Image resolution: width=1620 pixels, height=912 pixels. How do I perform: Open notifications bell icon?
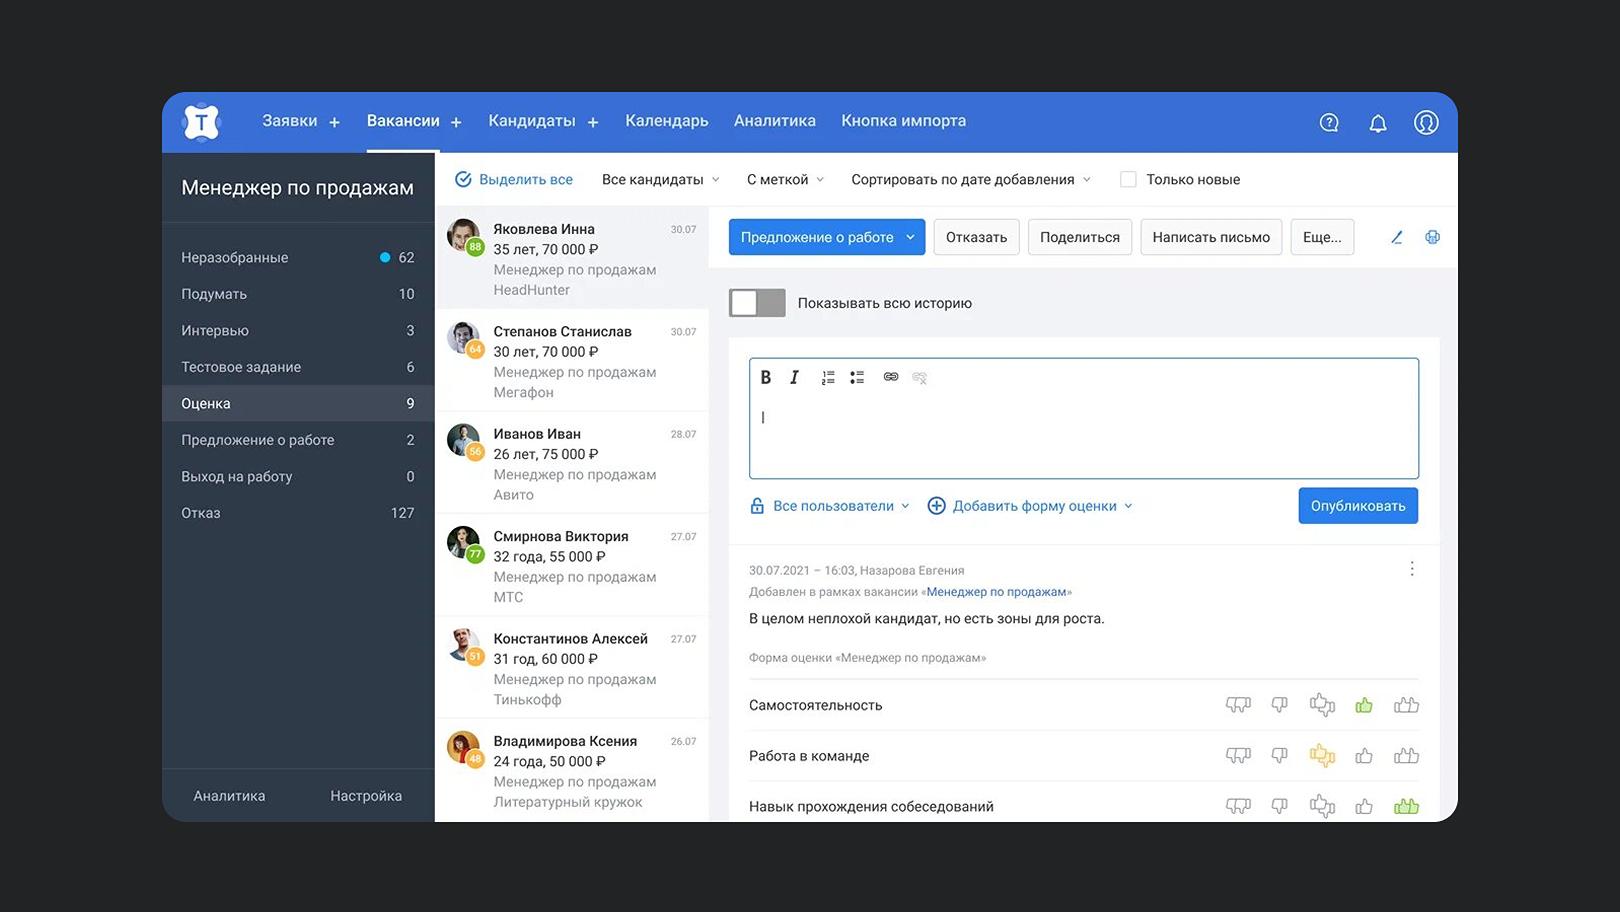(x=1377, y=123)
